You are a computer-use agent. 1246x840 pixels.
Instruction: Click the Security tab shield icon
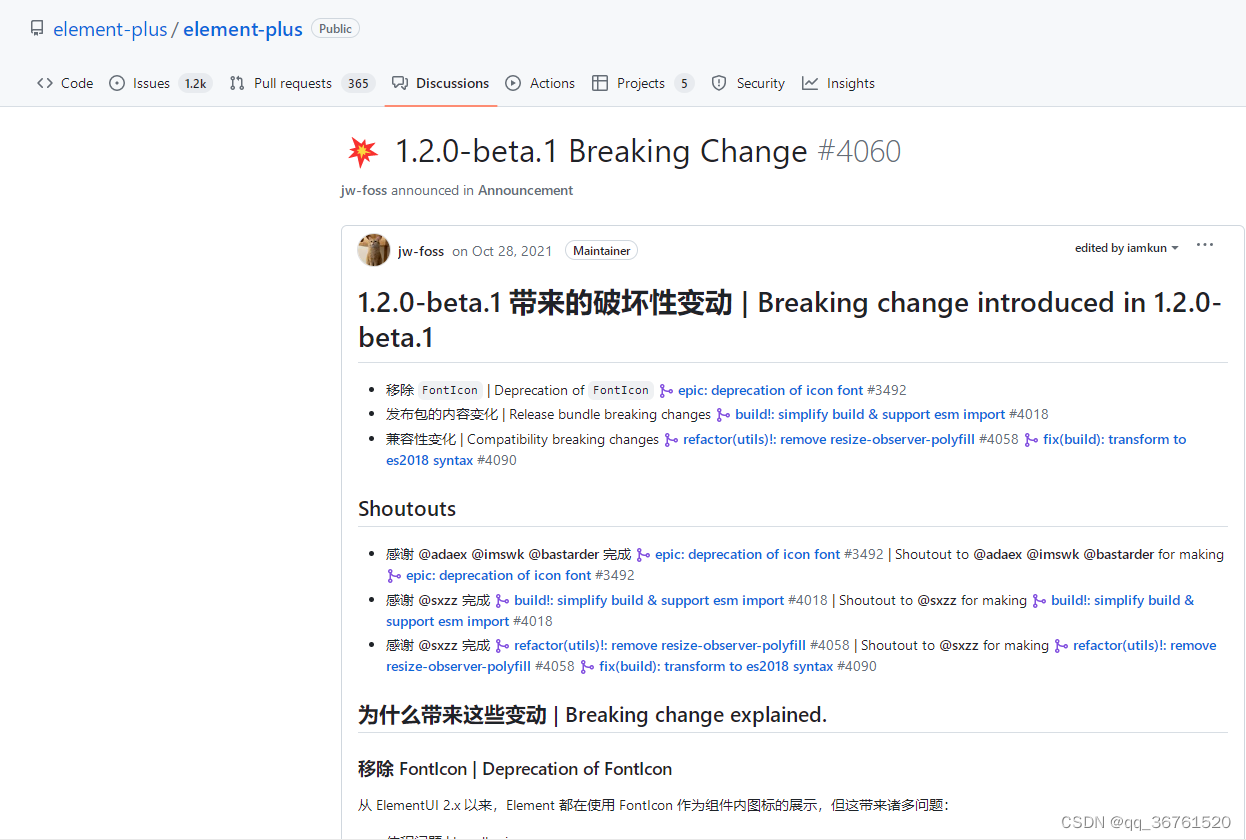click(x=719, y=83)
